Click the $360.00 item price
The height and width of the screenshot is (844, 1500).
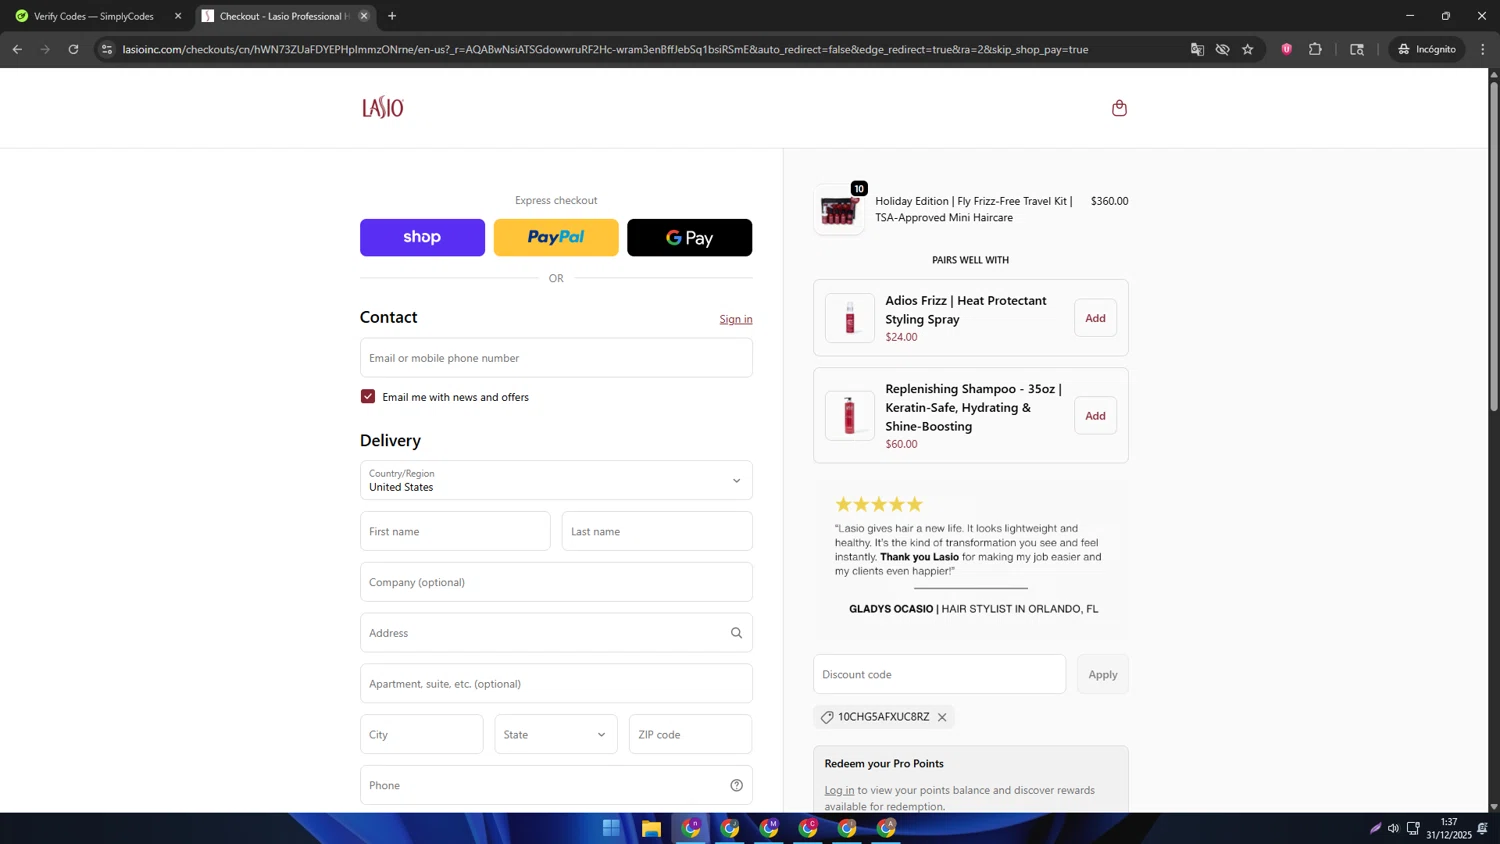pos(1109,201)
